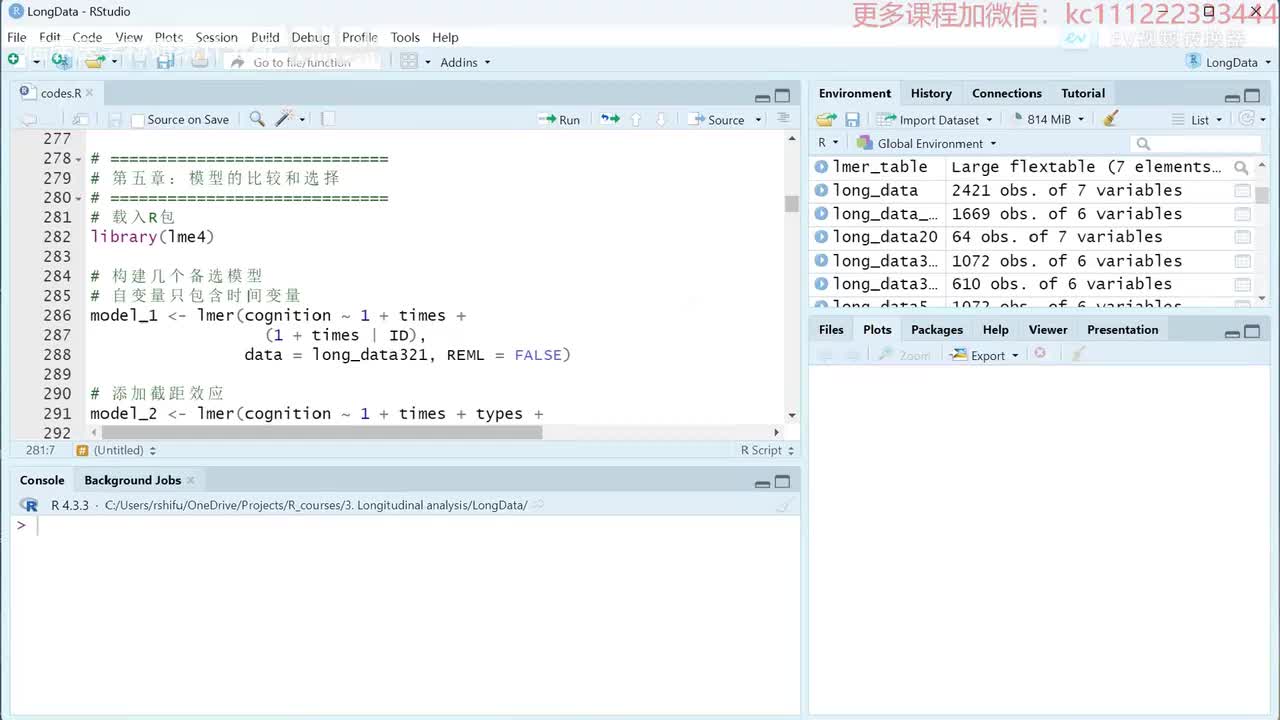Click the console input prompt line
The height and width of the screenshot is (720, 1280).
point(405,526)
